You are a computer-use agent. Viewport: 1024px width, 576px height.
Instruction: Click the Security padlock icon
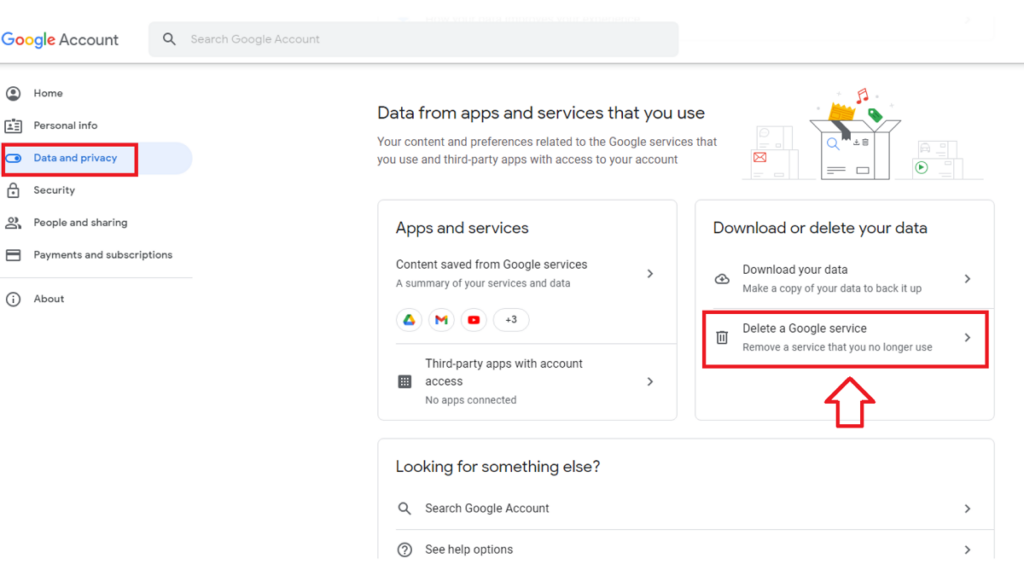[x=13, y=190]
